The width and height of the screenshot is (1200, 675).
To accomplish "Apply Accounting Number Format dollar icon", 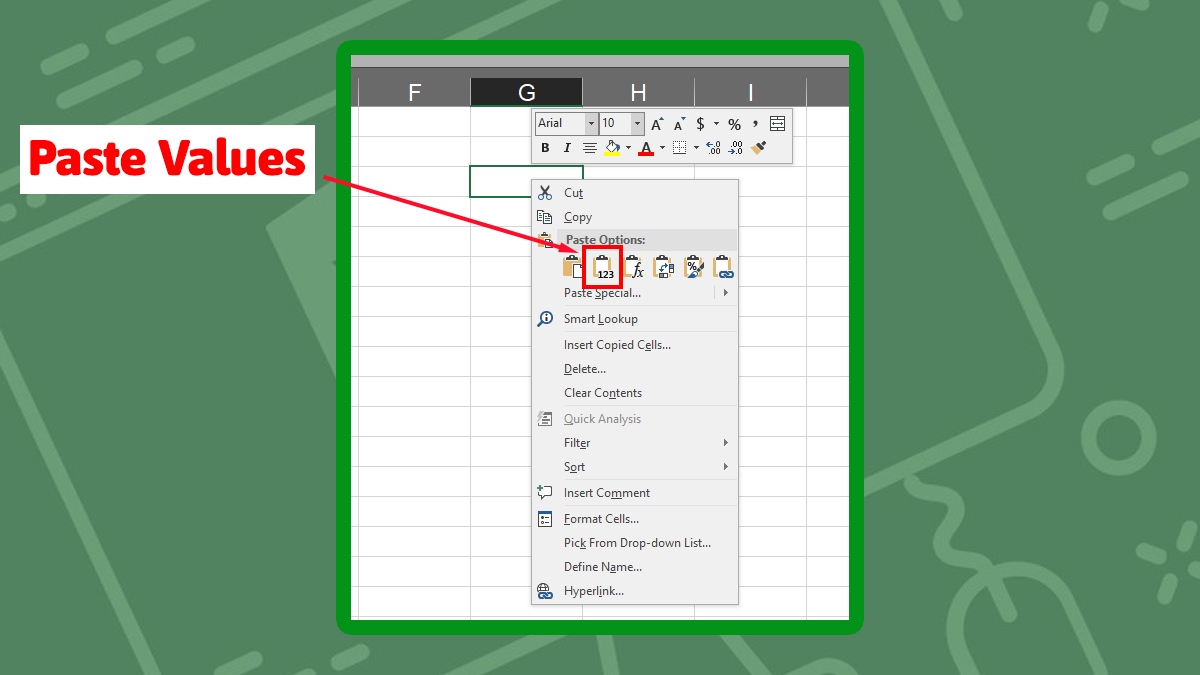I will point(701,124).
